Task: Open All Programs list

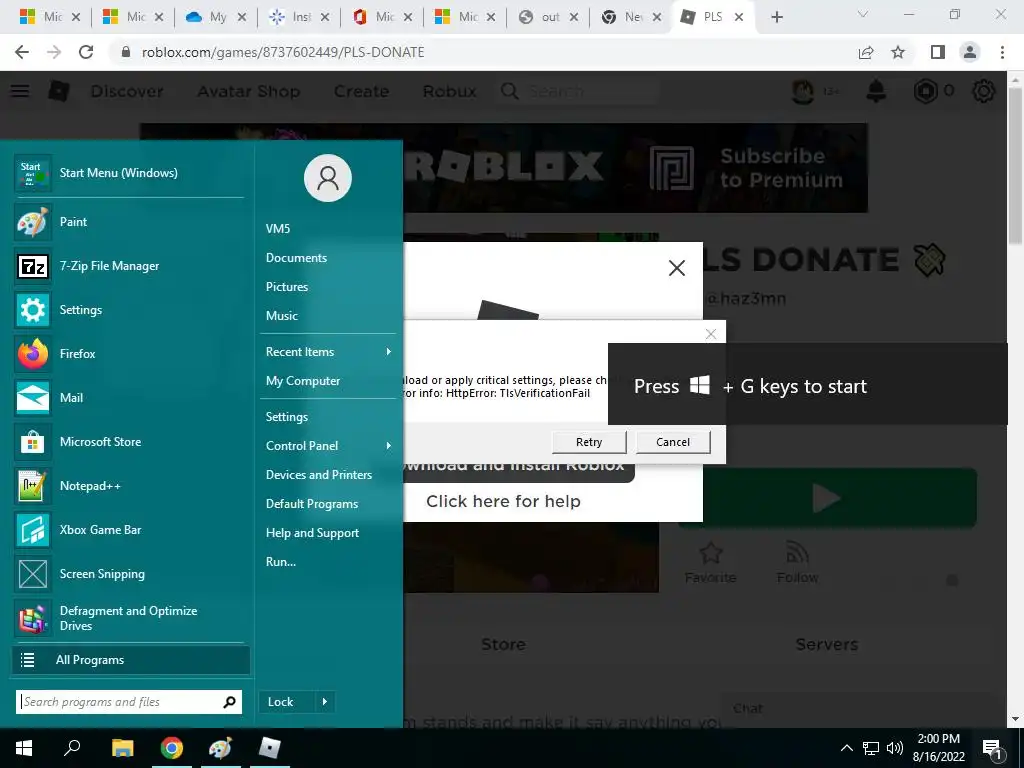Action: 131,660
